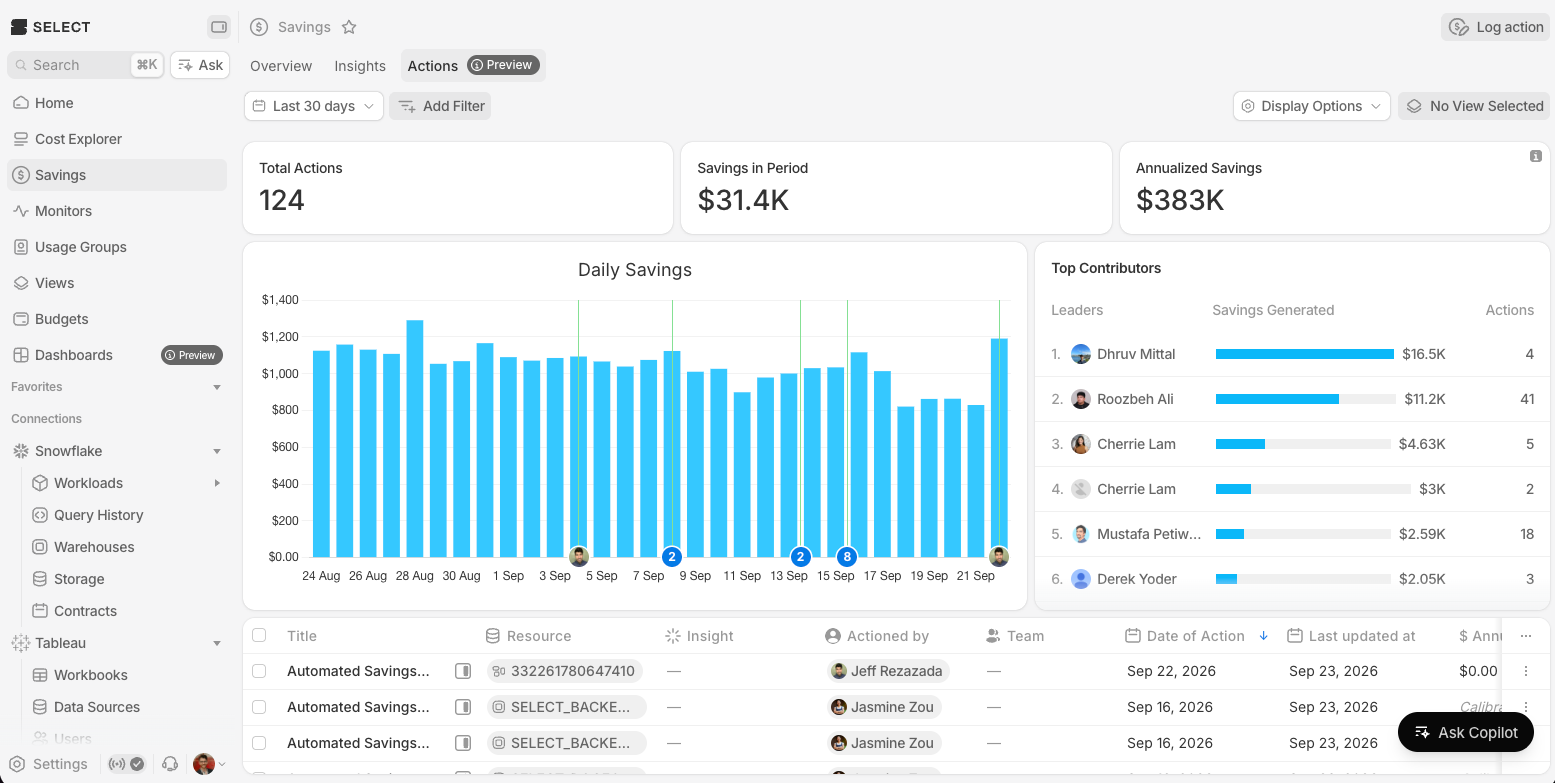
Task: Toggle the select-all checkbox in table header
Action: click(260, 635)
